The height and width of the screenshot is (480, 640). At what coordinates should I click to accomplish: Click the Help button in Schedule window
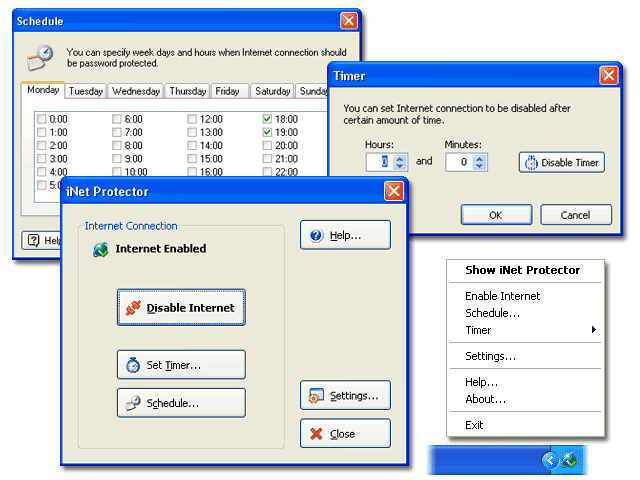[x=42, y=240]
